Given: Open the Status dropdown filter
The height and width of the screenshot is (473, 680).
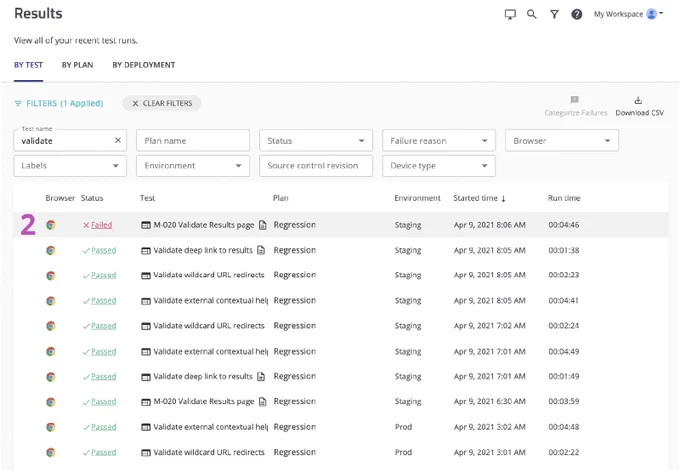Looking at the screenshot, I should pyautogui.click(x=316, y=140).
